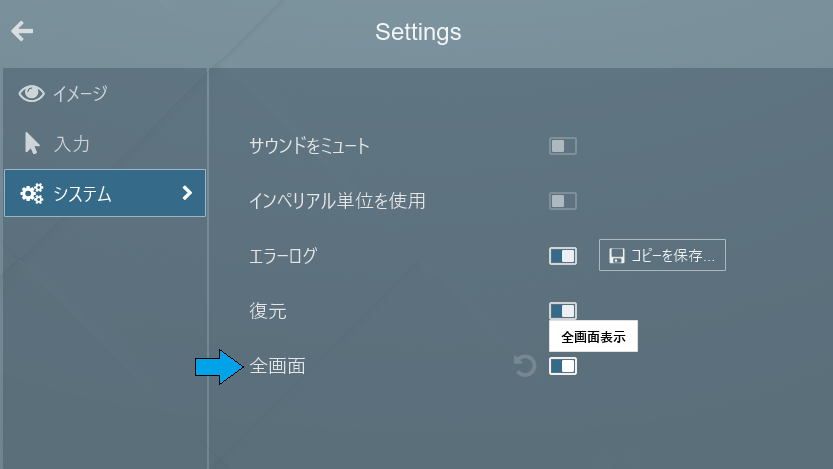Click the コピーを保存... button

[662, 255]
